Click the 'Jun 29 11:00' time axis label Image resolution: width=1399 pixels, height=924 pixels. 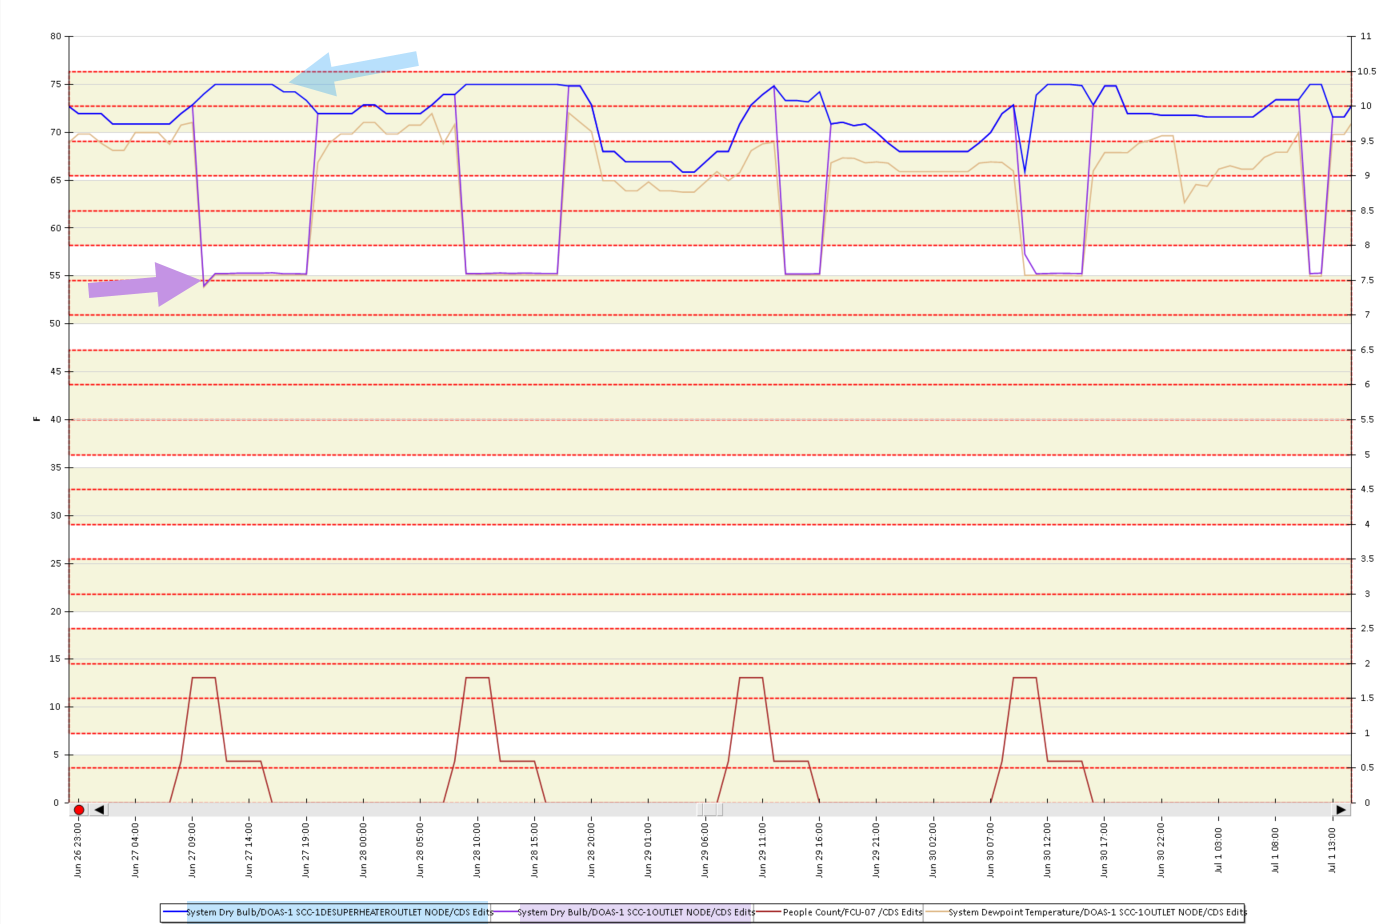[763, 850]
